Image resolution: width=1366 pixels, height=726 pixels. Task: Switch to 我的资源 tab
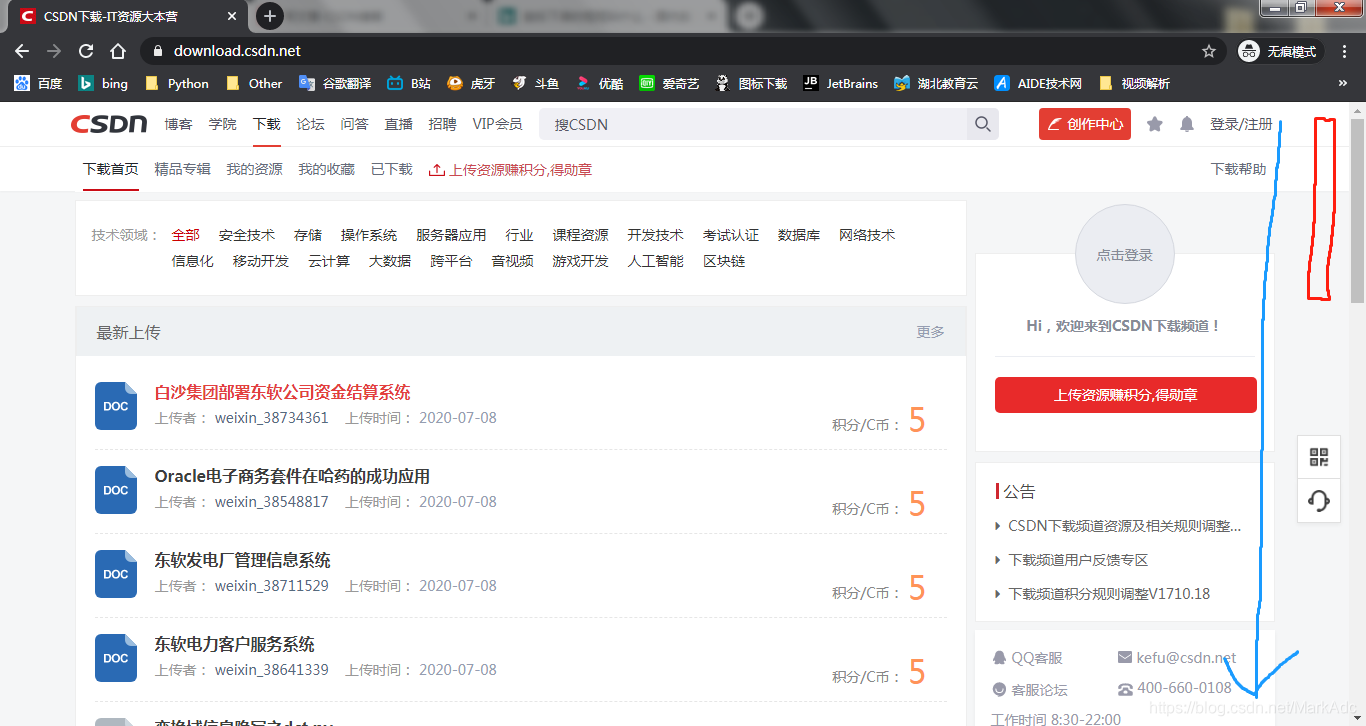(x=254, y=170)
